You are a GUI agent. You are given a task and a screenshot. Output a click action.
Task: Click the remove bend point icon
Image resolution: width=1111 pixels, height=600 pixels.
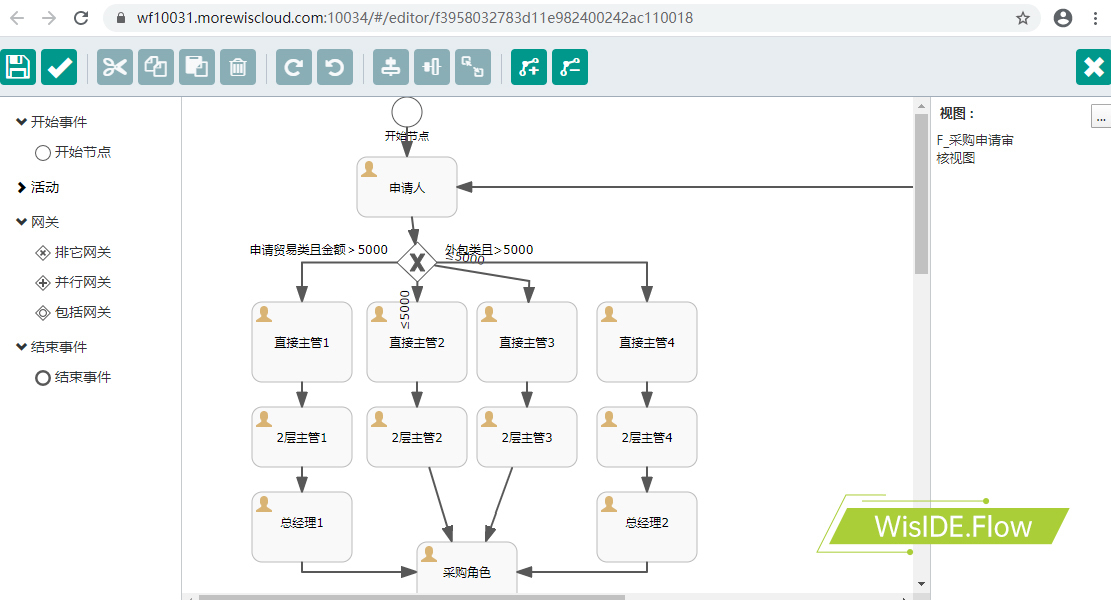coord(570,67)
